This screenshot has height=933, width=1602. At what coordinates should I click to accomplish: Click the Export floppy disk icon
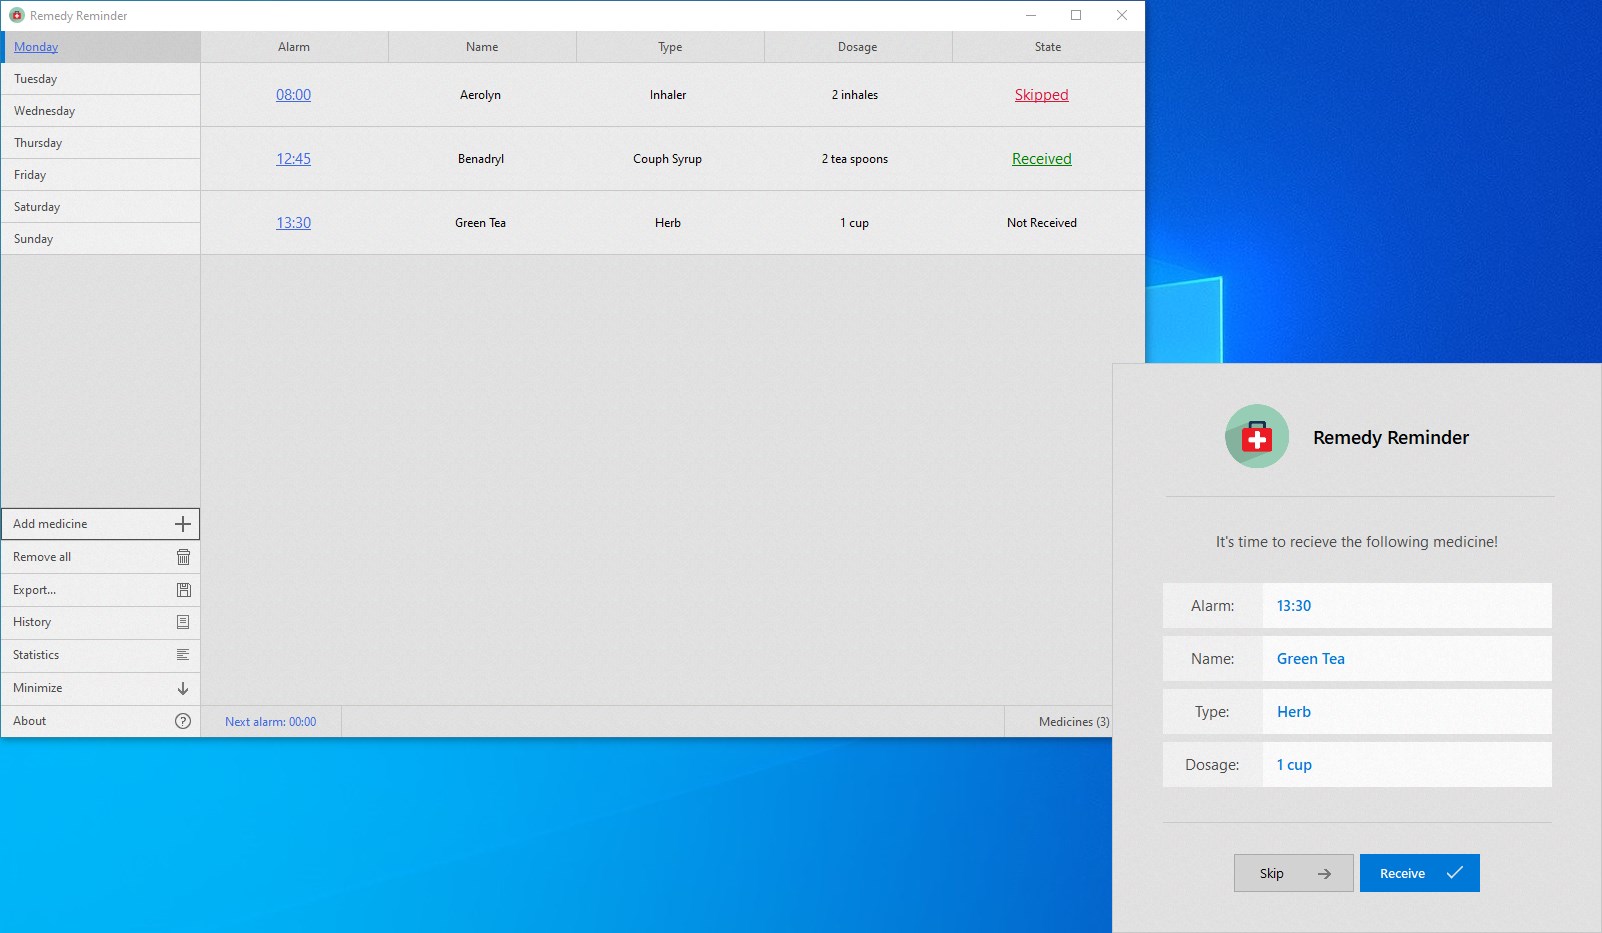pyautogui.click(x=183, y=589)
